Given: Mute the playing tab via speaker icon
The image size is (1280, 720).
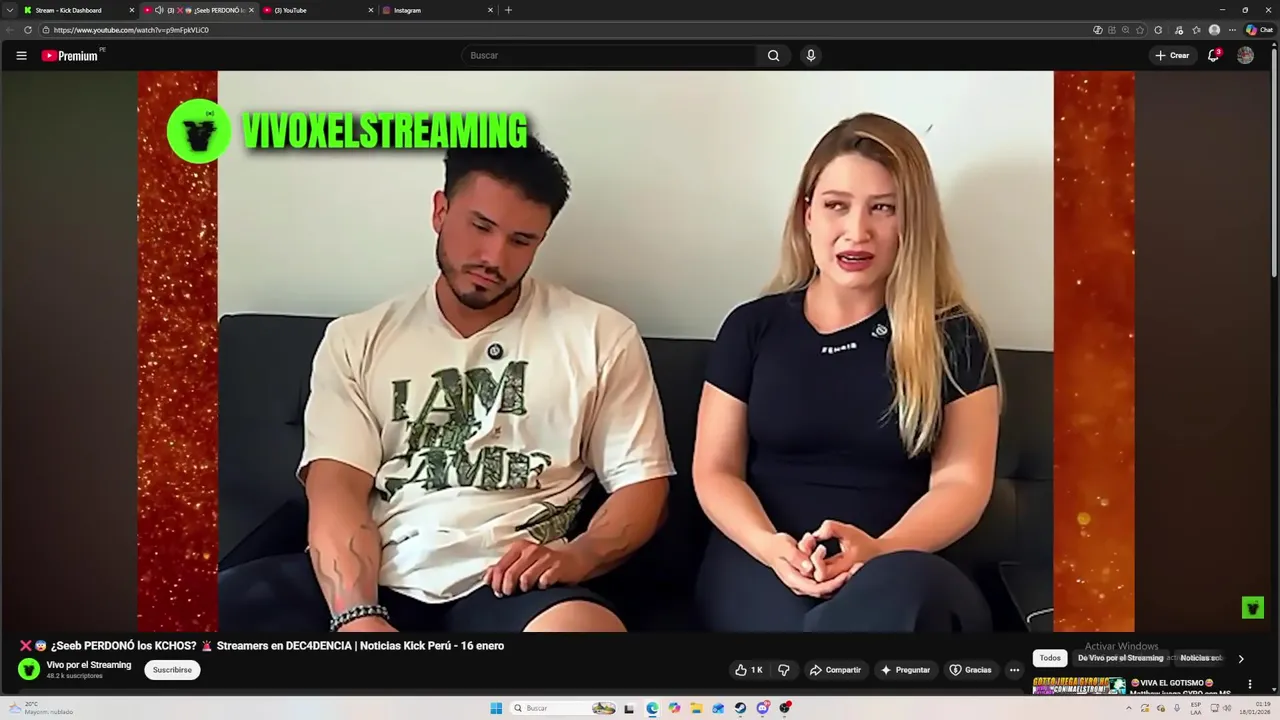Looking at the screenshot, I should click(159, 10).
